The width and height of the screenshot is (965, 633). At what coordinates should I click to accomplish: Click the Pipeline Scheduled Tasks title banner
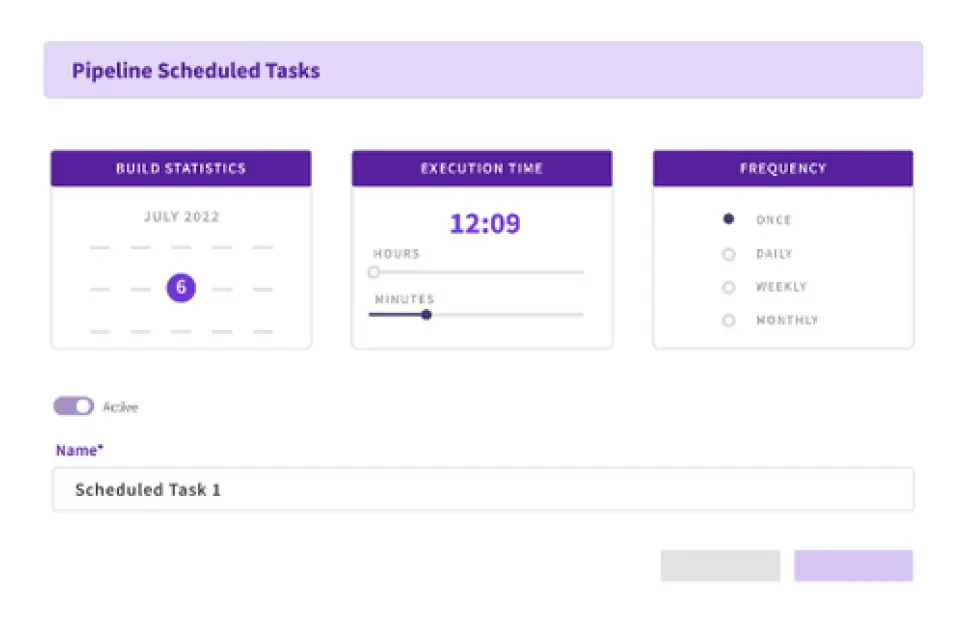click(195, 70)
